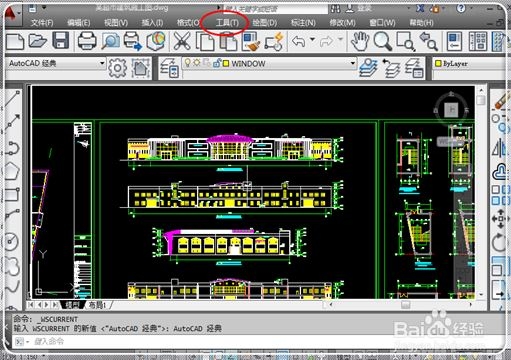Select the Rectangle tool
The height and width of the screenshot is (360, 511).
pyautogui.click(x=12, y=194)
